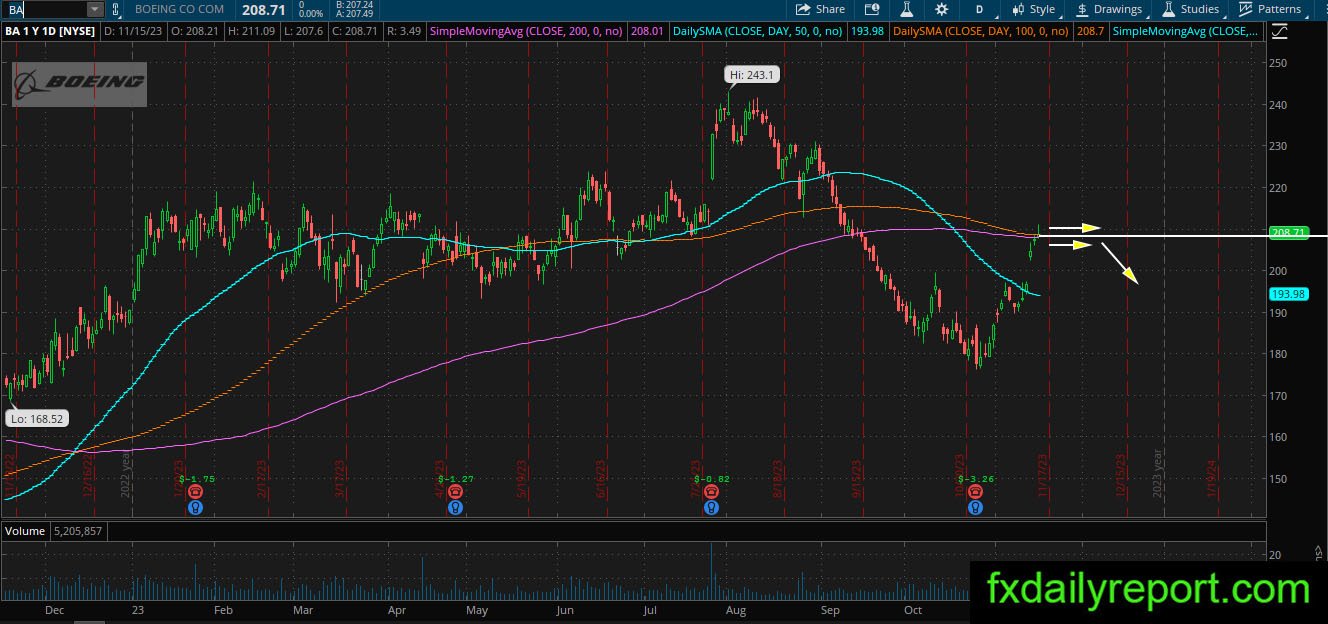
Task: Click the red earnings phone icon at $-3.26
Action: coord(975,491)
